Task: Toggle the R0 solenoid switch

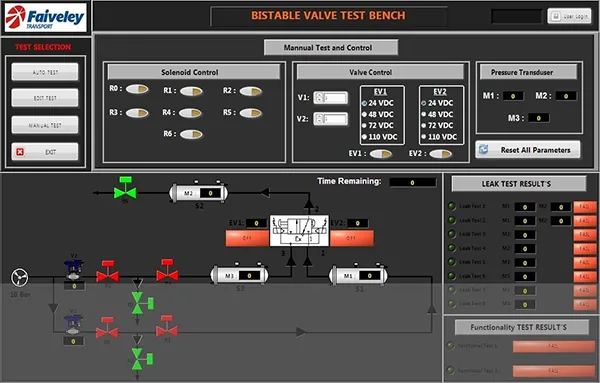Action: coord(137,89)
